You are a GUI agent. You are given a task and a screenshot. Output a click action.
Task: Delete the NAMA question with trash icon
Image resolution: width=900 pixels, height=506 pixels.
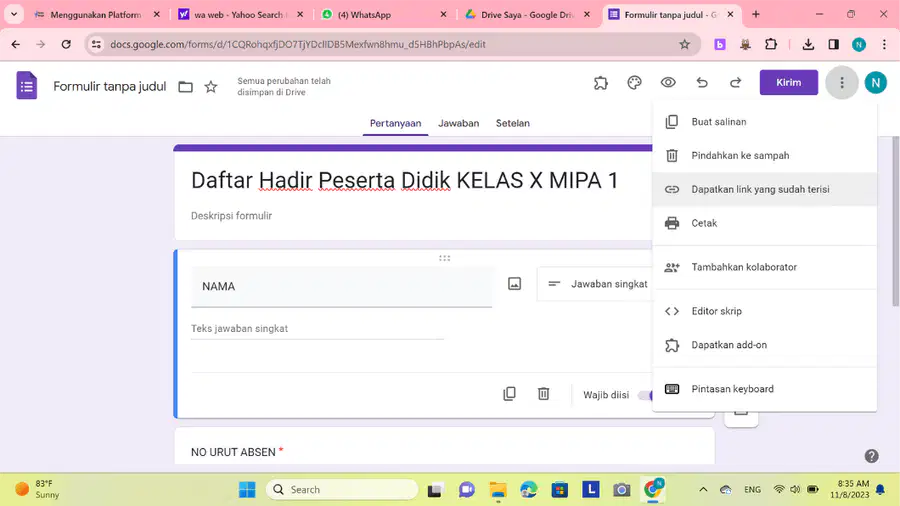point(543,394)
